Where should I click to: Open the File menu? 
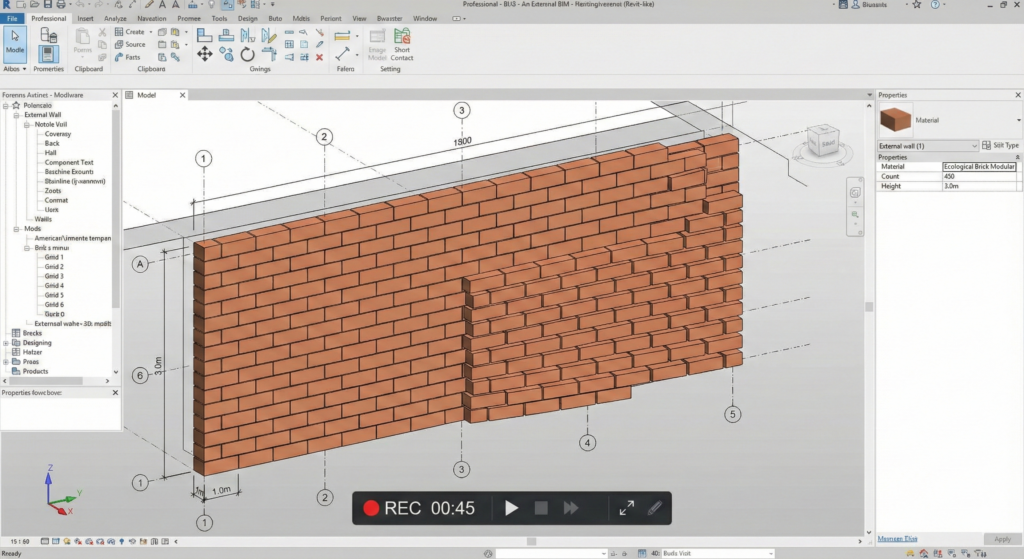tap(12, 18)
